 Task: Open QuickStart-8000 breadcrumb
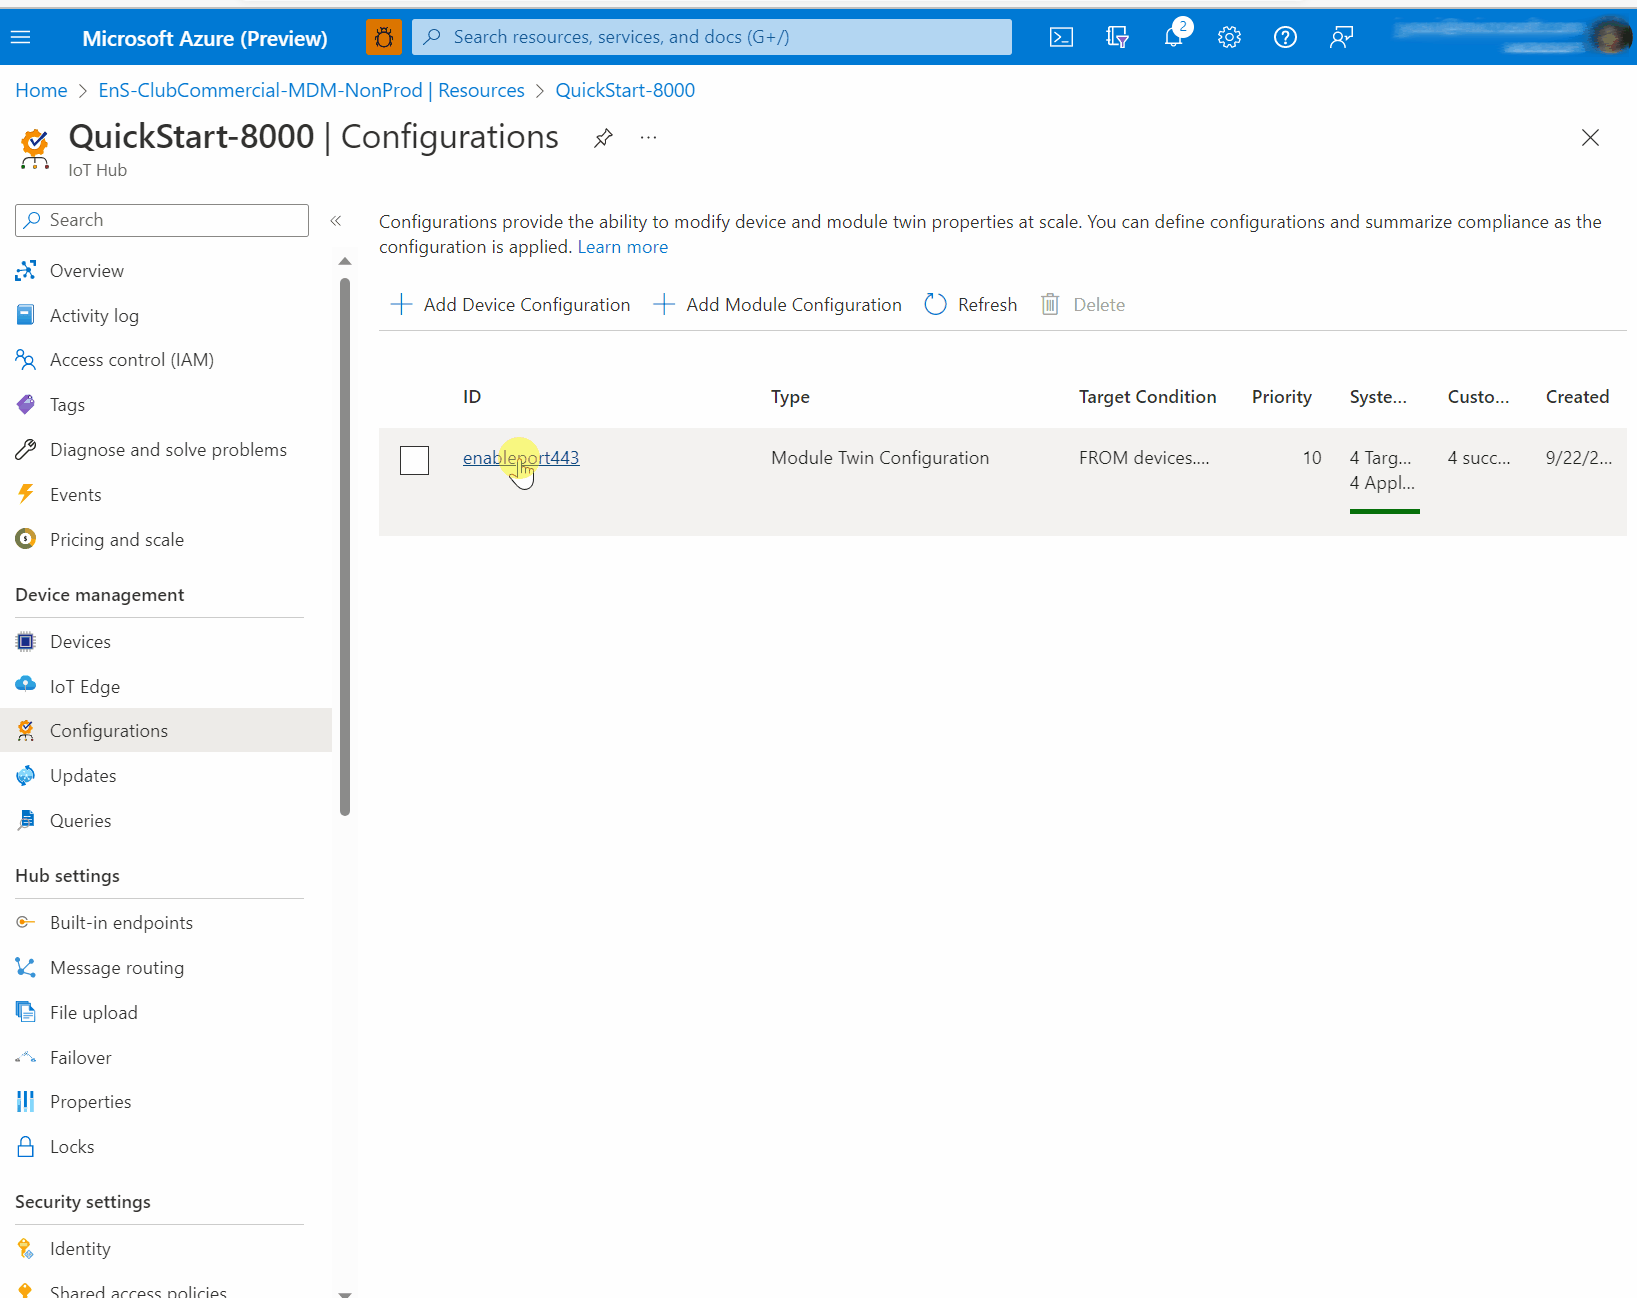tap(625, 90)
